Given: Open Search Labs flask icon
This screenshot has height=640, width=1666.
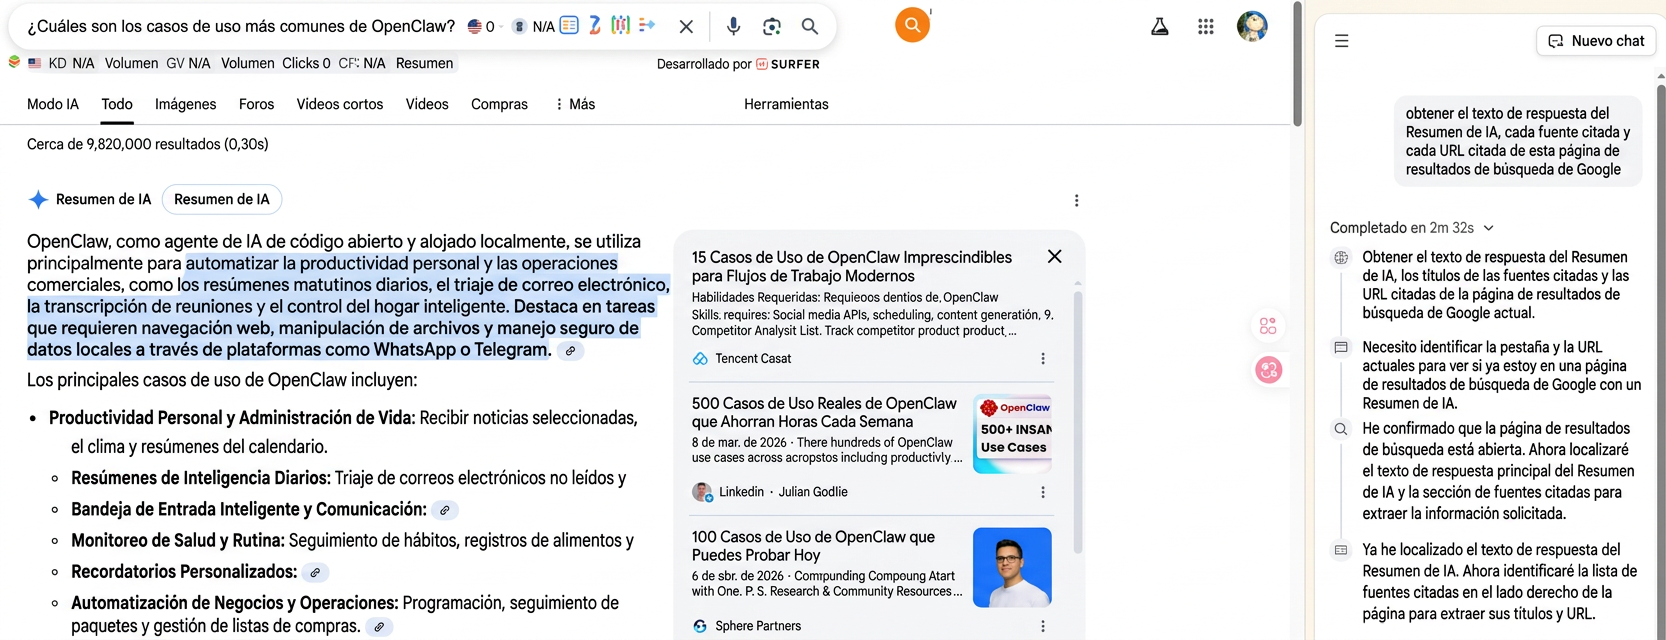Looking at the screenshot, I should (1160, 27).
